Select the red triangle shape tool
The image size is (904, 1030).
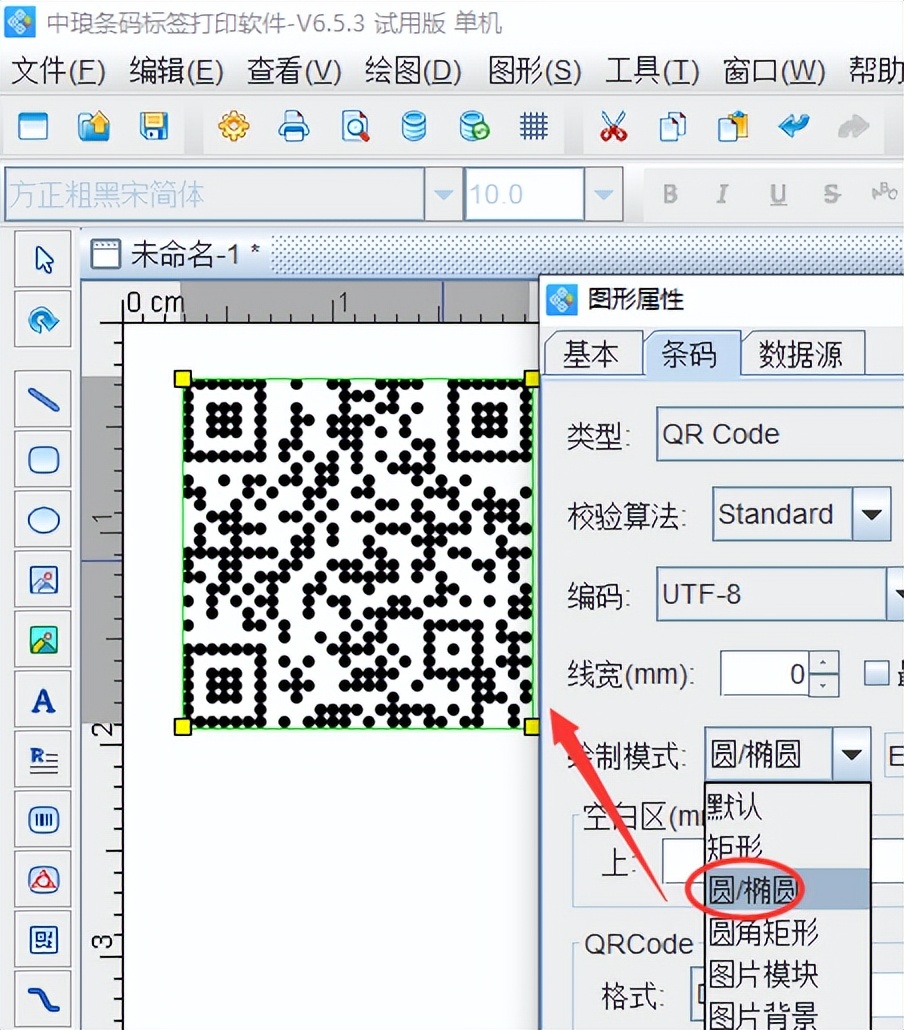tap(43, 880)
